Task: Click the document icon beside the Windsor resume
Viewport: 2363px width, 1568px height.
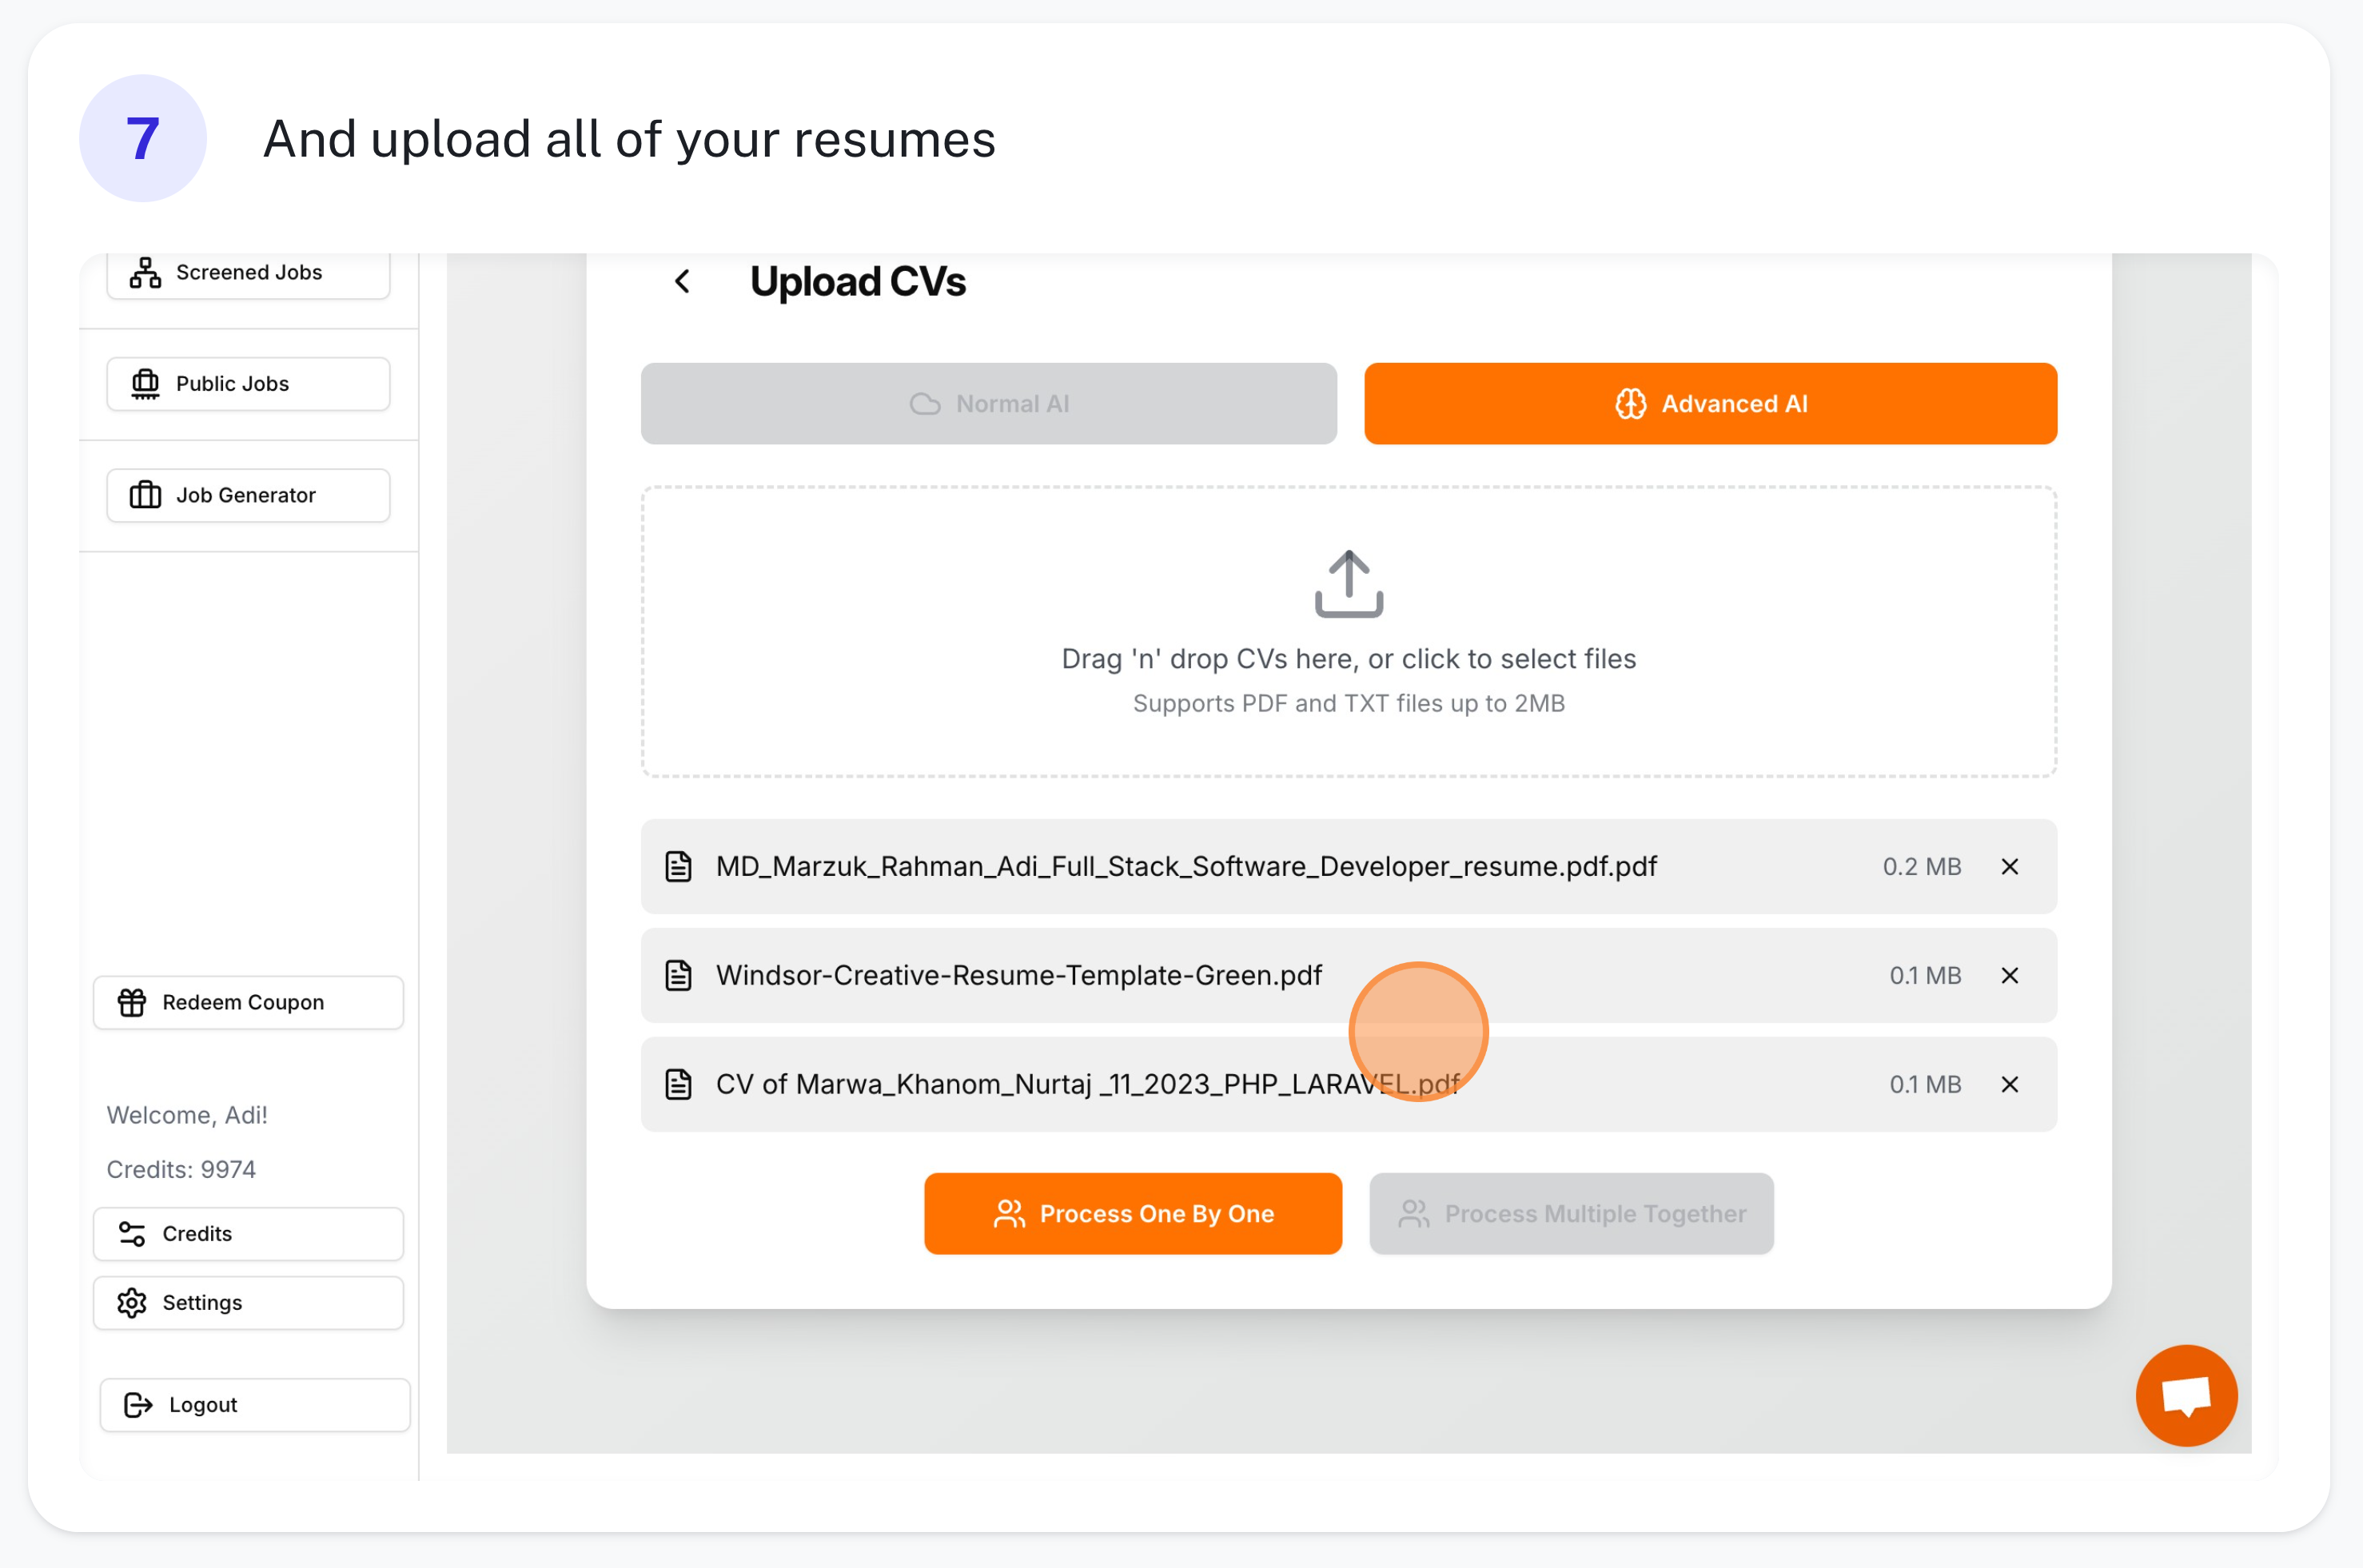Action: [x=678, y=975]
